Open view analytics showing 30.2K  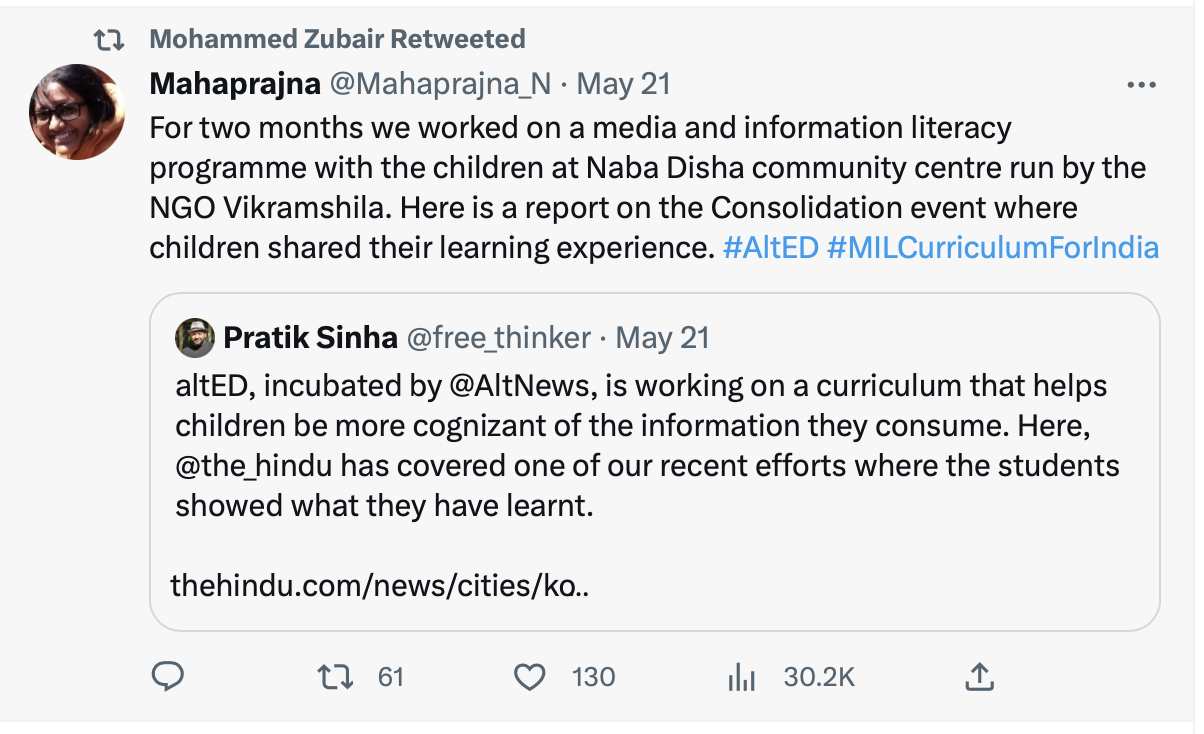coord(741,677)
